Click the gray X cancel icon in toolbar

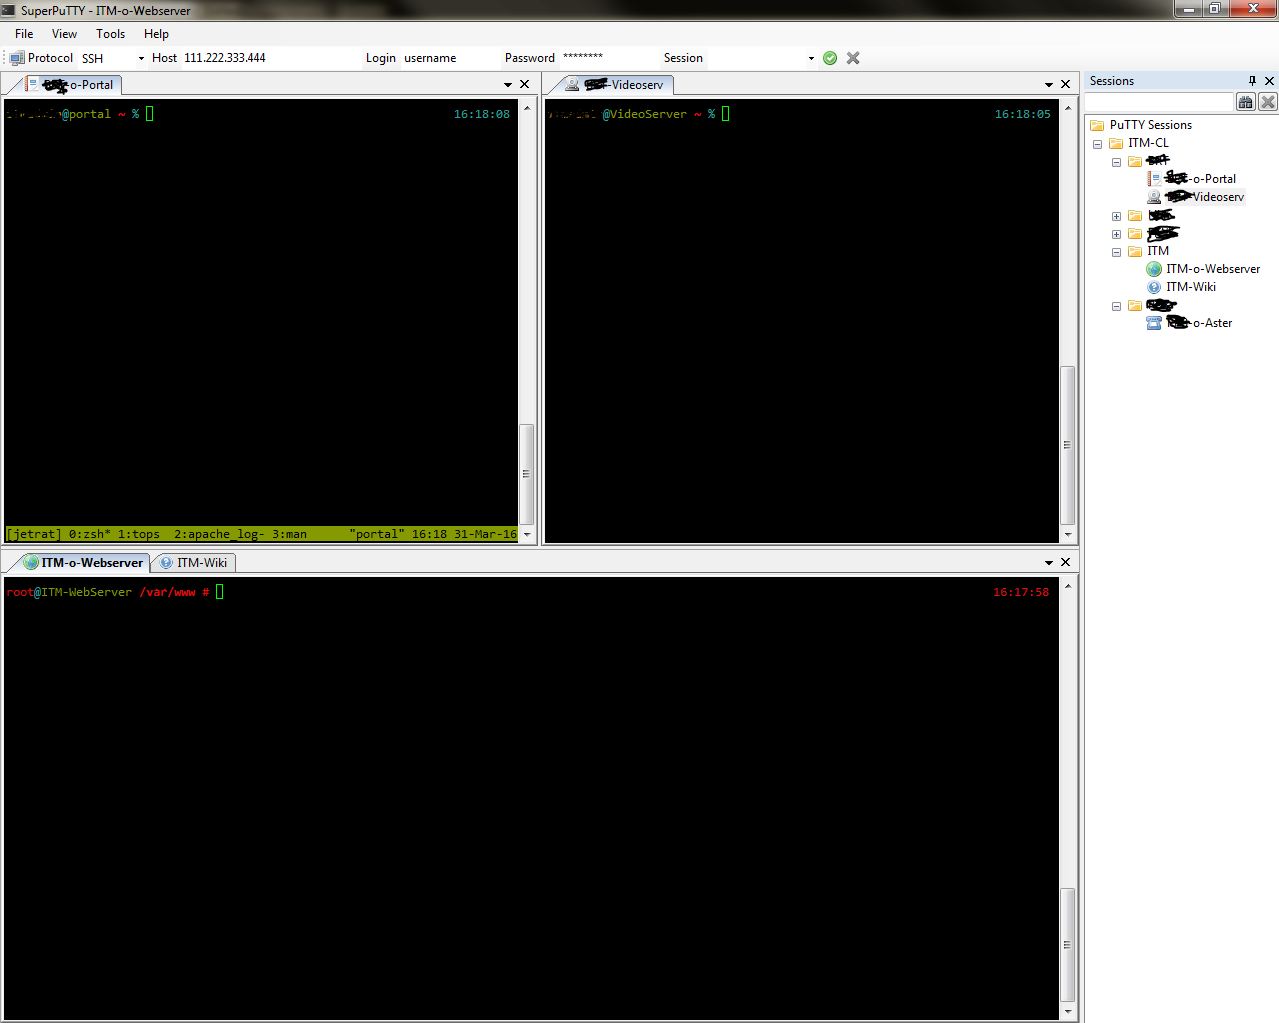pyautogui.click(x=853, y=58)
